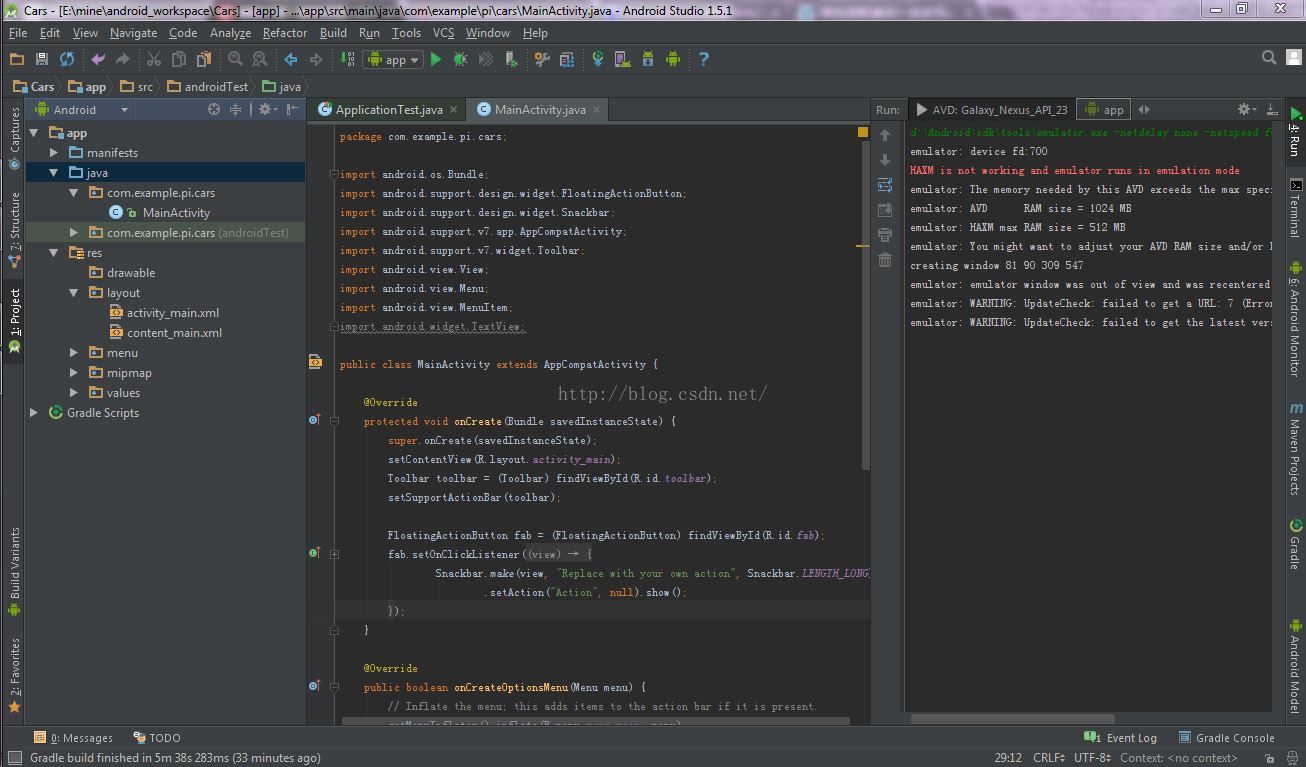Open the AVD Manager toolbar icon
This screenshot has width=1306, height=767.
coord(623,60)
